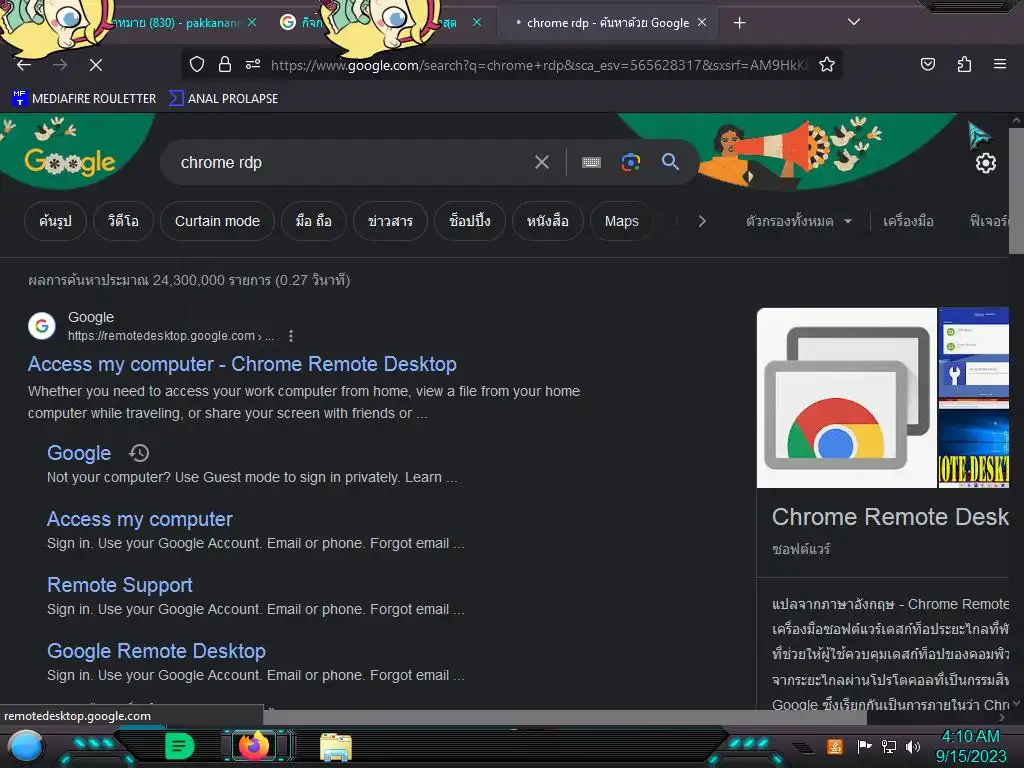Click the browser forward arrow

pyautogui.click(x=60, y=65)
